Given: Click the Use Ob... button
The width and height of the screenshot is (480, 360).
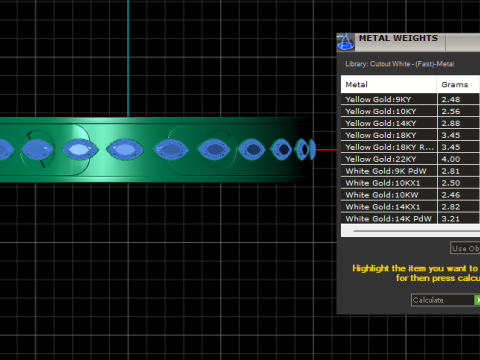Looking at the screenshot, I should [x=465, y=248].
